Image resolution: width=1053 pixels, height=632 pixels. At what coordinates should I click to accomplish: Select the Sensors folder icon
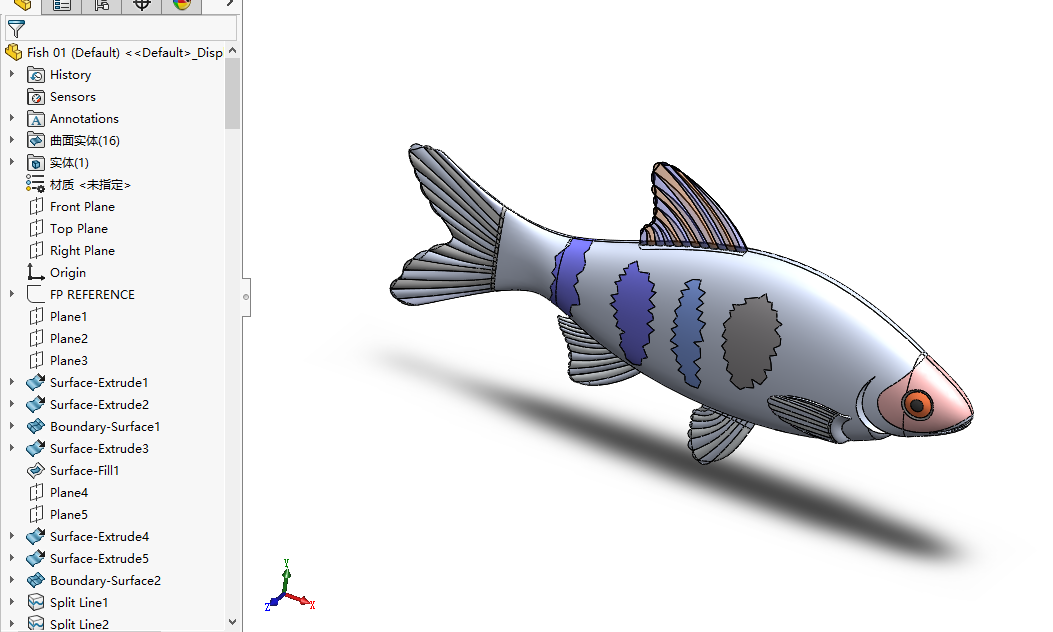36,97
